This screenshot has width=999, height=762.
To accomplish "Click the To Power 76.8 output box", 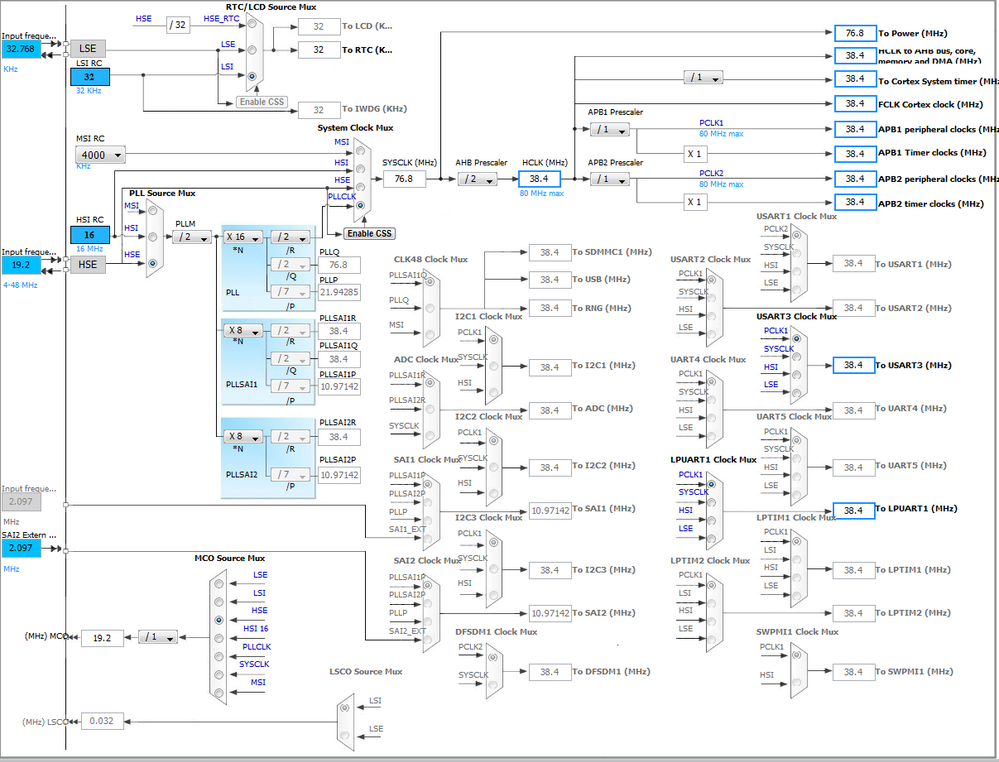I will [x=855, y=33].
